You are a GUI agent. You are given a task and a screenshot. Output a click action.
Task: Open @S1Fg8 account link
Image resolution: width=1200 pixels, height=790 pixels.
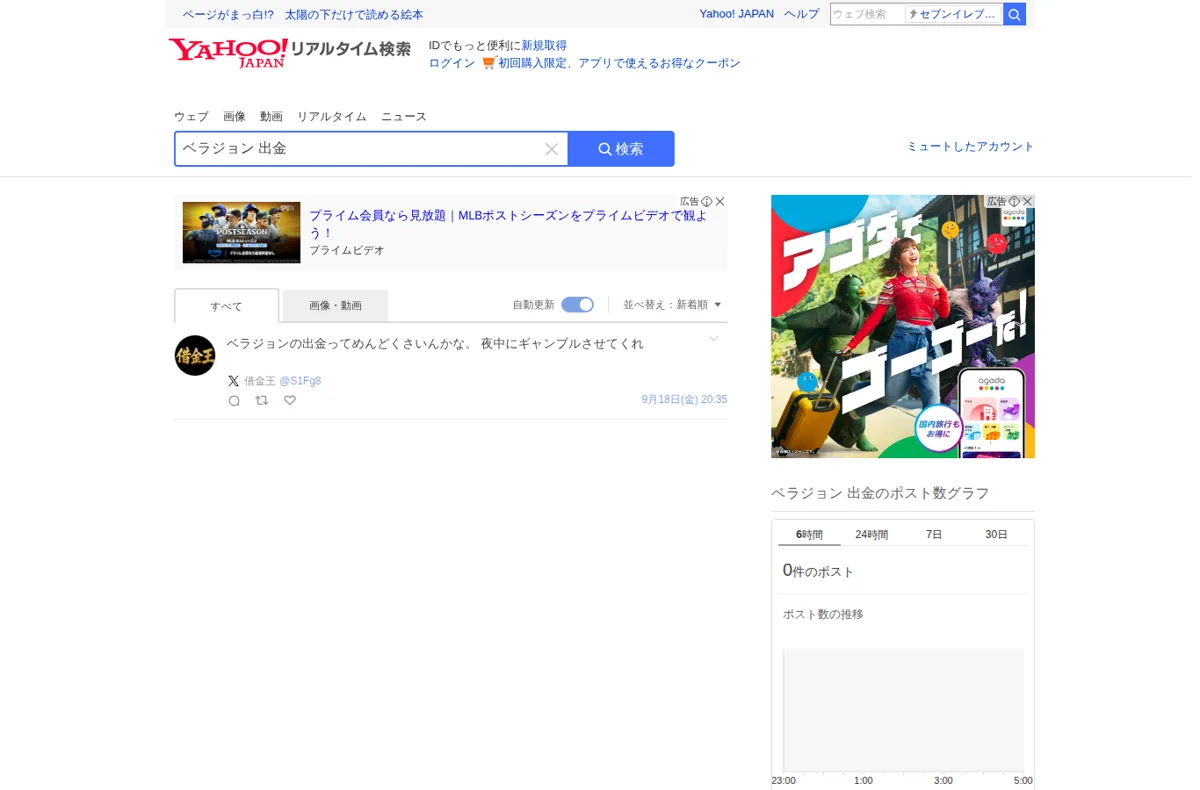pyautogui.click(x=300, y=381)
